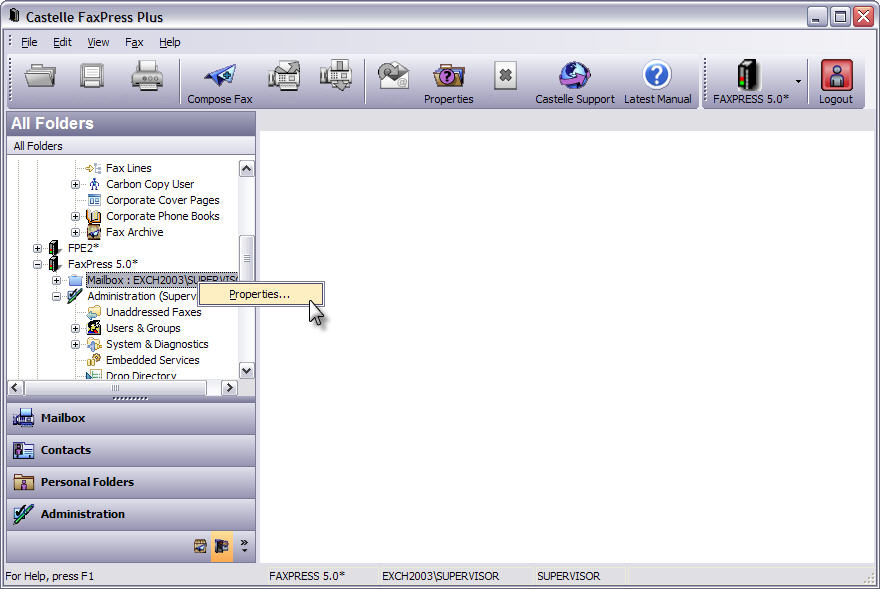Select System & Diagnostics in the tree

tap(157, 344)
